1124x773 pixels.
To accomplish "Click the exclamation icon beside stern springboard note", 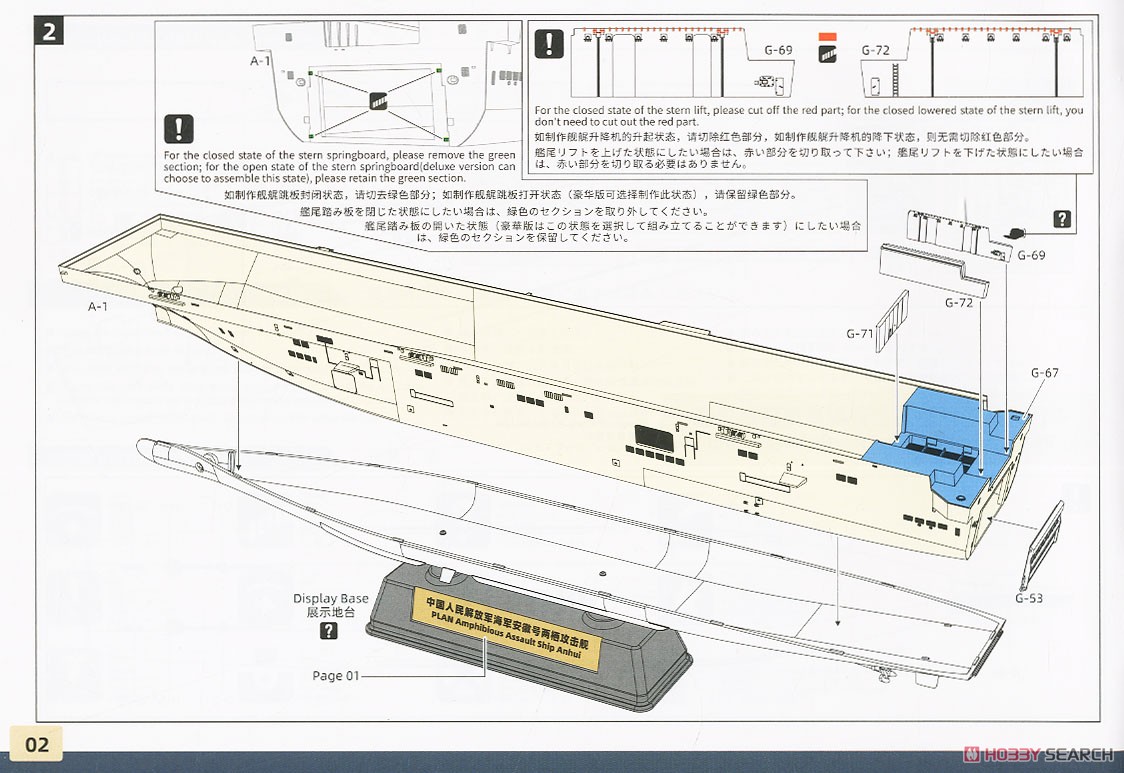I will 178,129.
